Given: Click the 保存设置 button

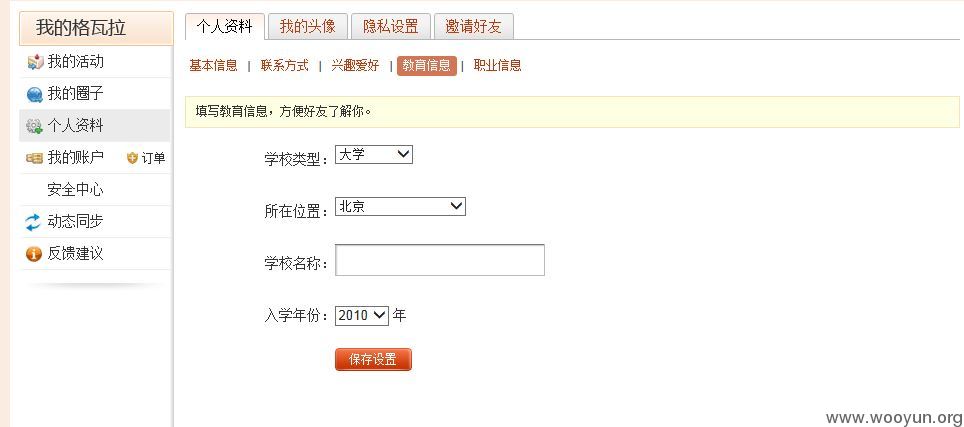Looking at the screenshot, I should (373, 360).
